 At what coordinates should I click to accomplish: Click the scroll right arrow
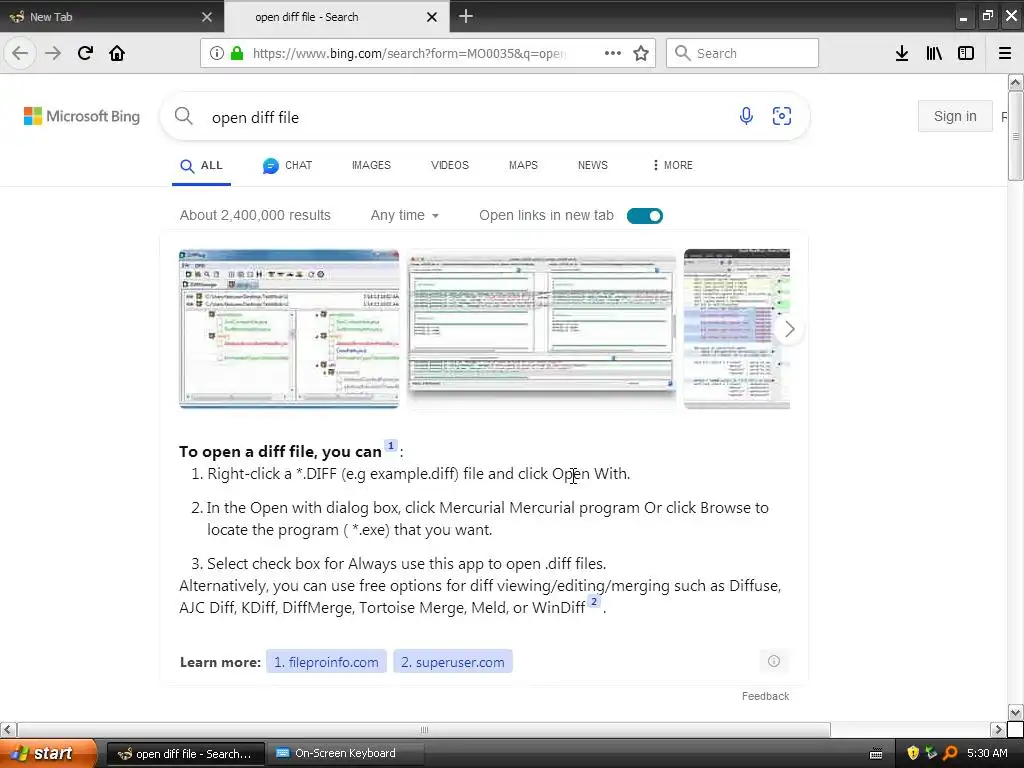pyautogui.click(x=998, y=729)
